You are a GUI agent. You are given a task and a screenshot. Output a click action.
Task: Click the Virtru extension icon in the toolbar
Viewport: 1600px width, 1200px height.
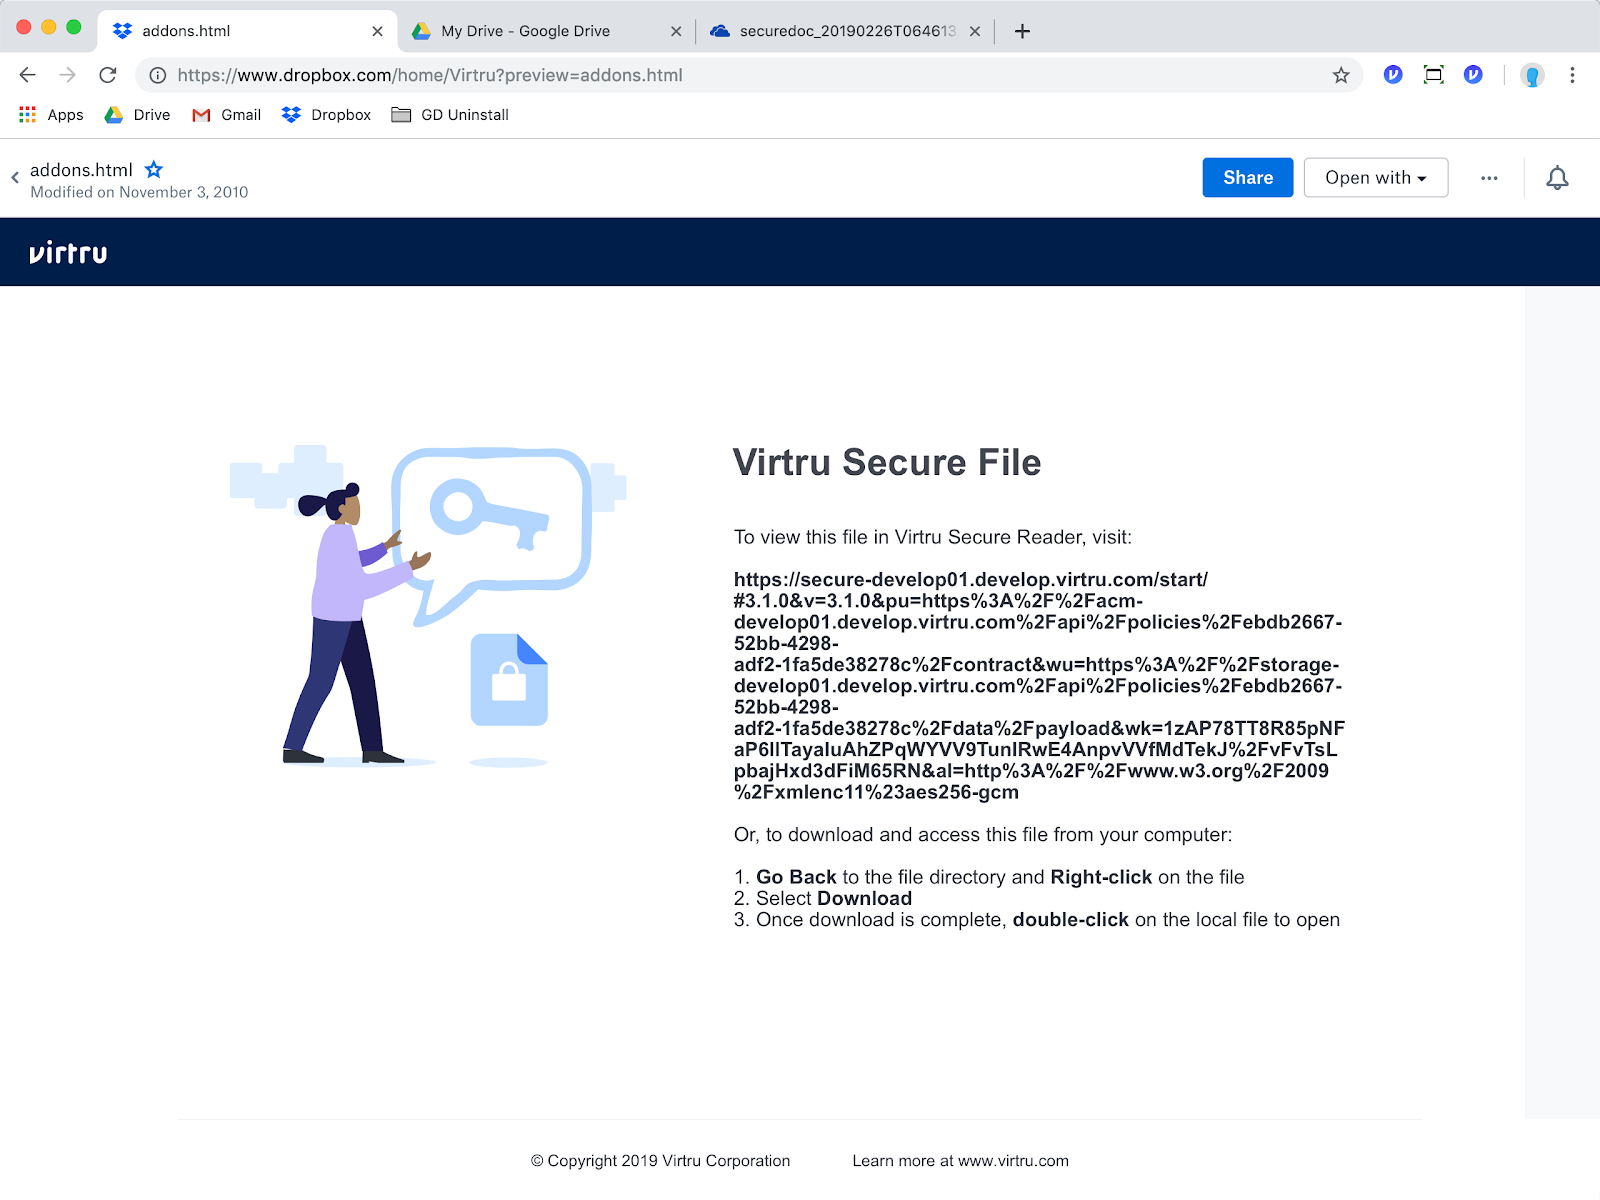coord(1392,74)
